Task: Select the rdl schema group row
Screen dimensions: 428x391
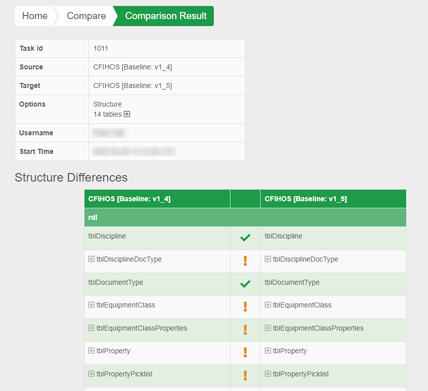Action: pos(245,217)
